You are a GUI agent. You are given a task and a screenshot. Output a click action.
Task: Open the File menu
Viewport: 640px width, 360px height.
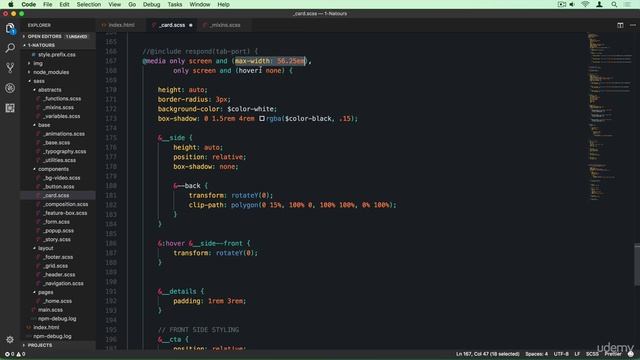click(48, 4)
